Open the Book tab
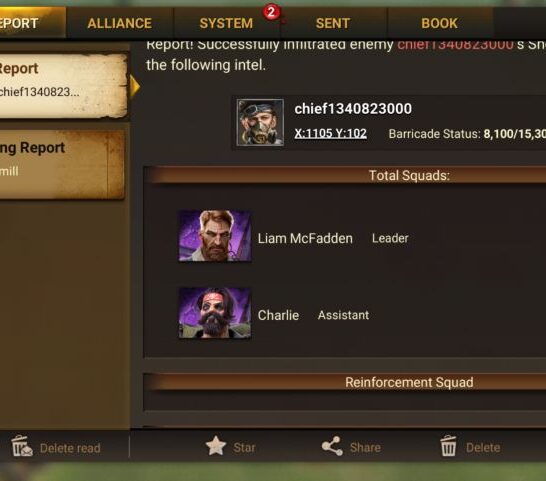The width and height of the screenshot is (546, 481). (439, 23)
